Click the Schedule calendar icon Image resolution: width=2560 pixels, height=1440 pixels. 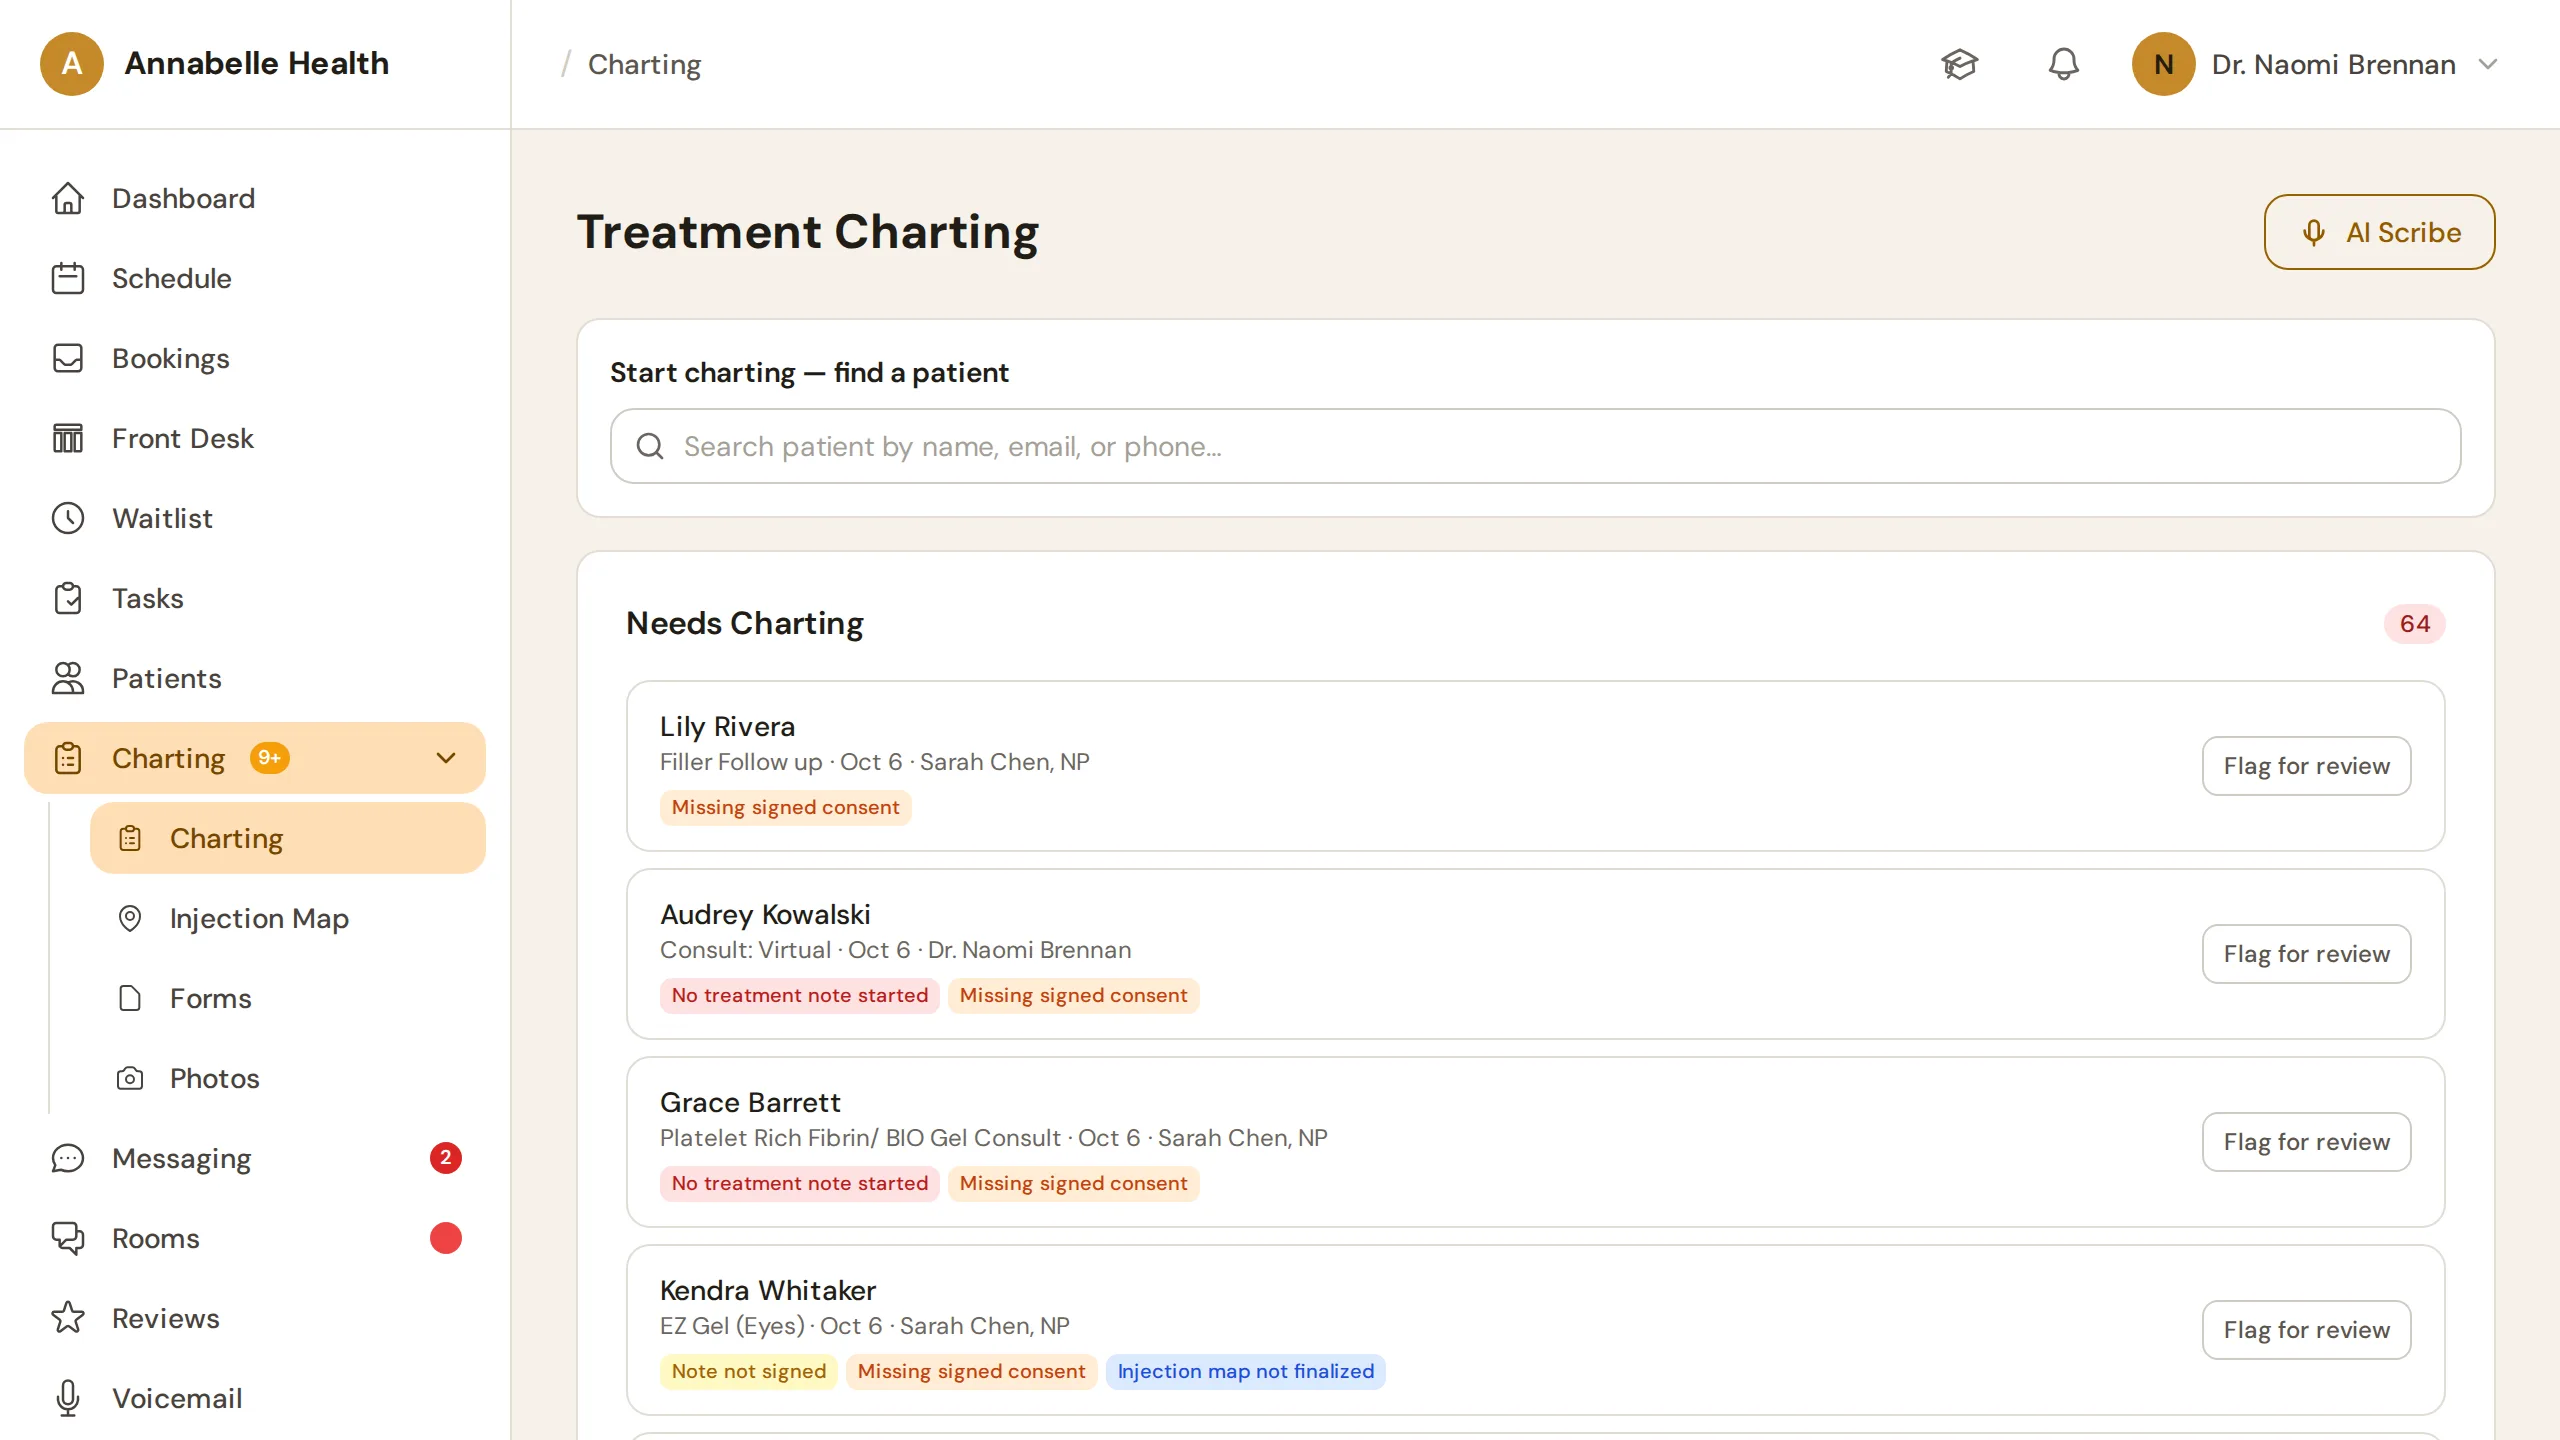68,278
